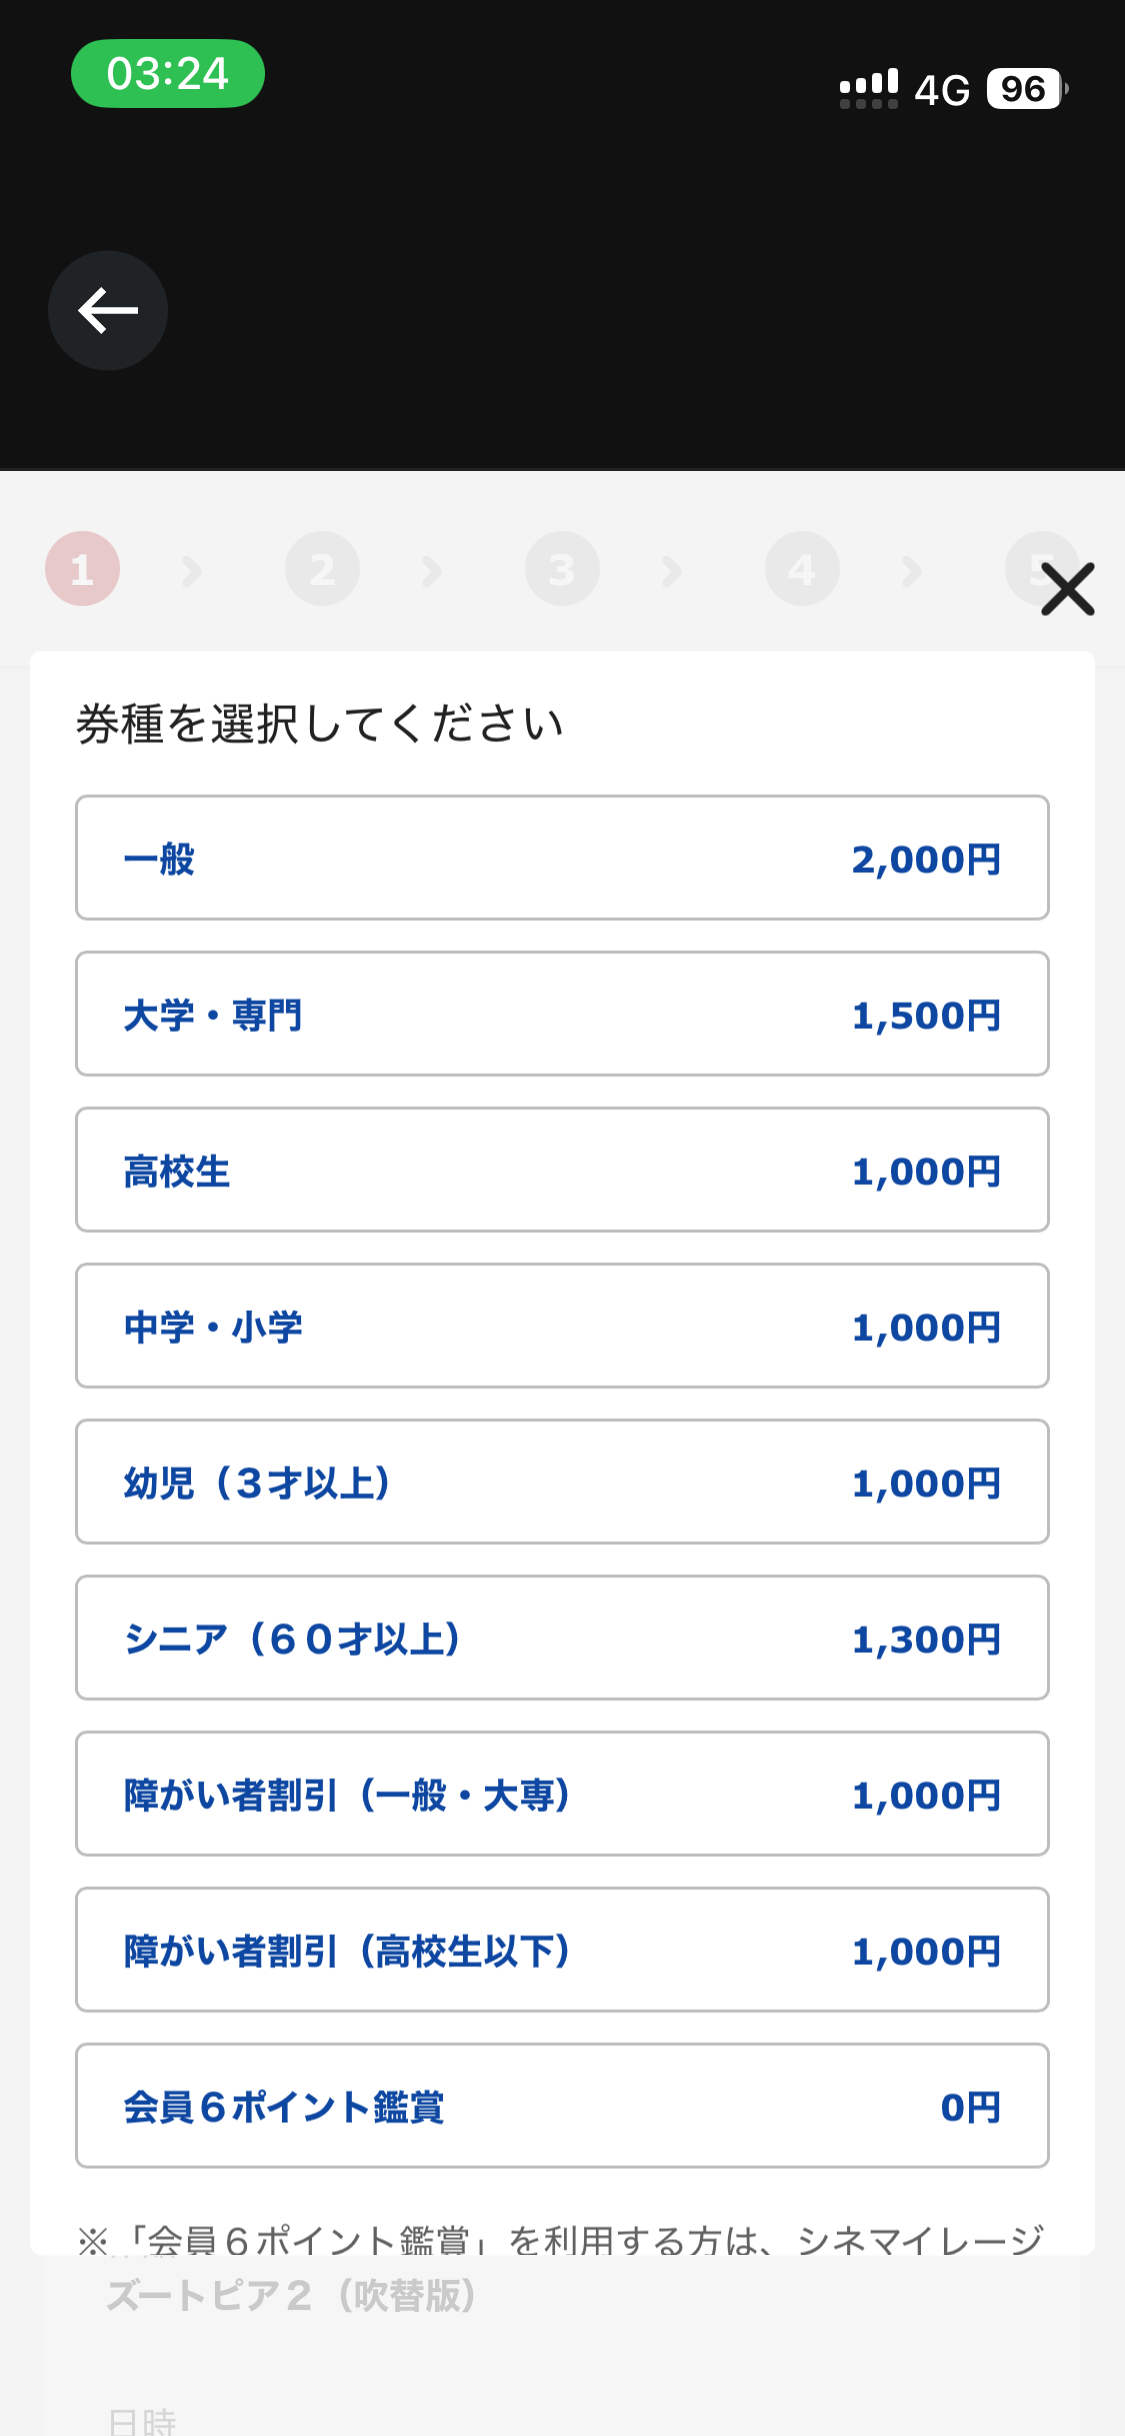Tap the battery level indicator
The height and width of the screenshot is (2436, 1125).
point(1025,89)
